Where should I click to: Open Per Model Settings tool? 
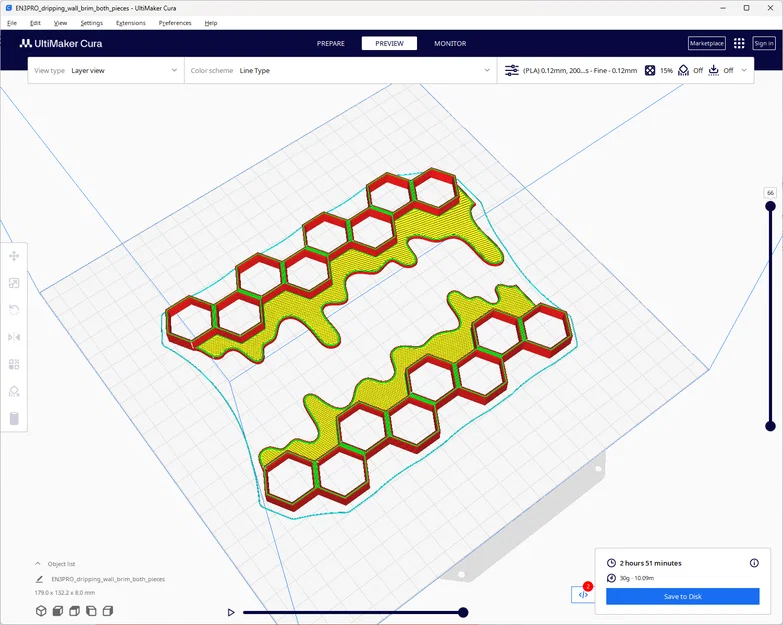coord(14,364)
